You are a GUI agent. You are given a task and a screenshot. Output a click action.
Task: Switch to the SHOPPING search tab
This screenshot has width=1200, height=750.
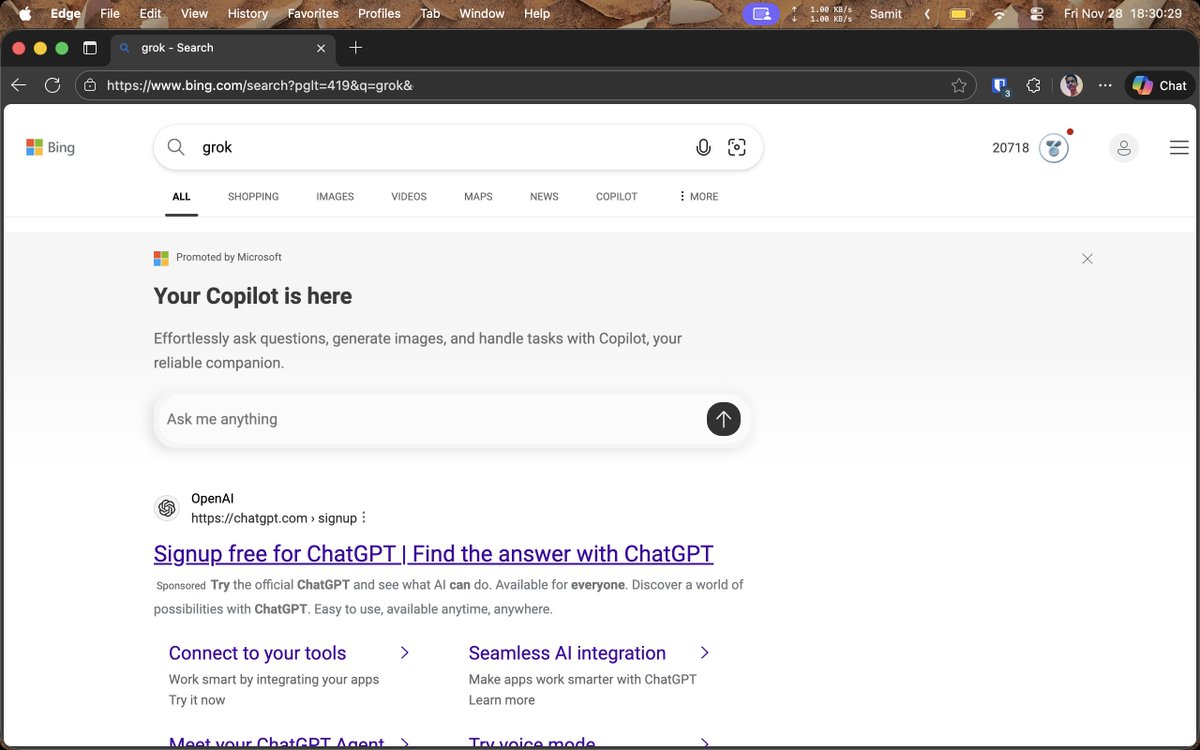pyautogui.click(x=253, y=197)
